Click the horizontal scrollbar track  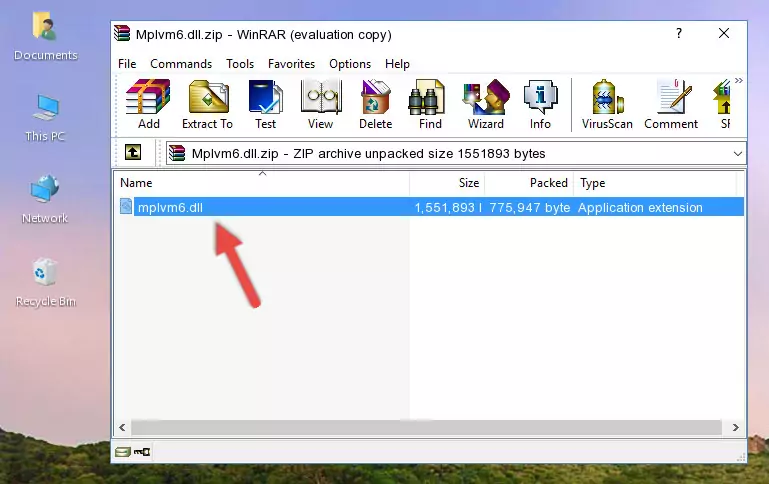426,427
